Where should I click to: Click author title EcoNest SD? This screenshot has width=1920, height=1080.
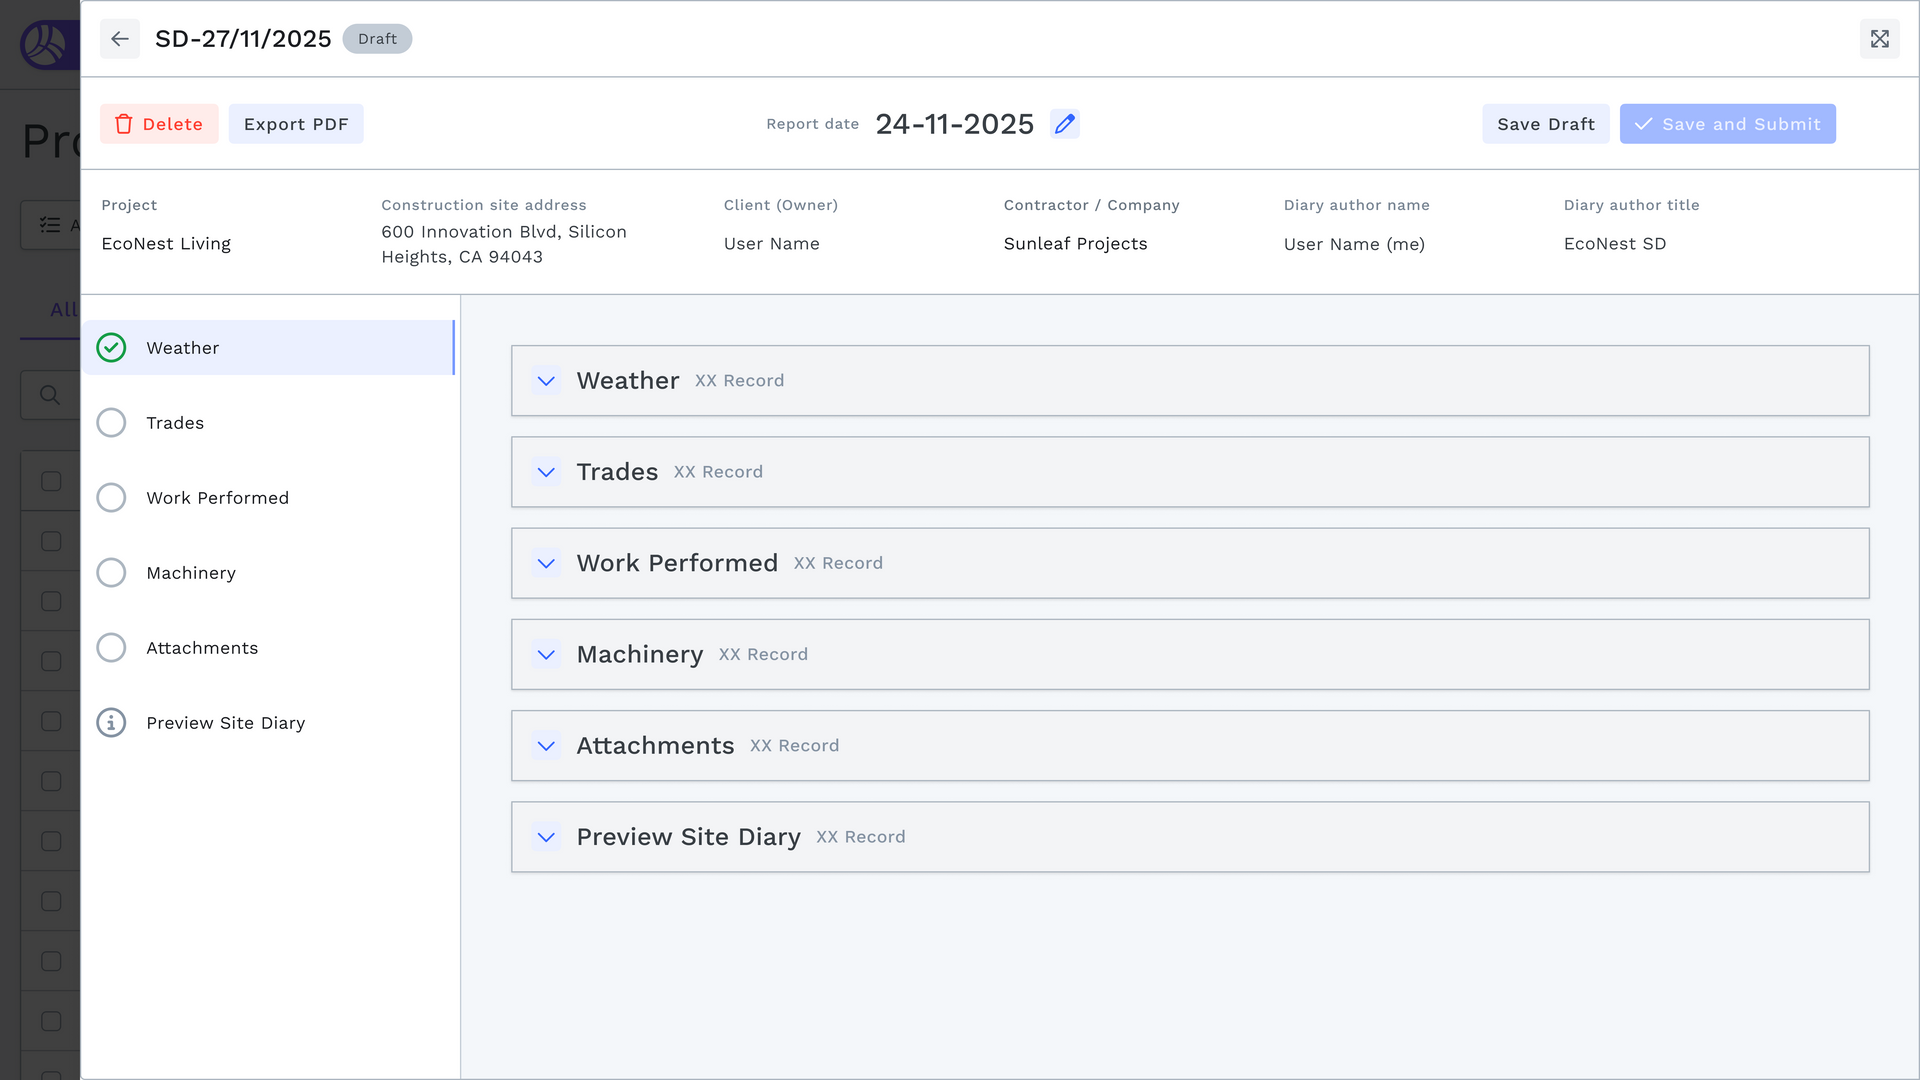click(x=1615, y=244)
